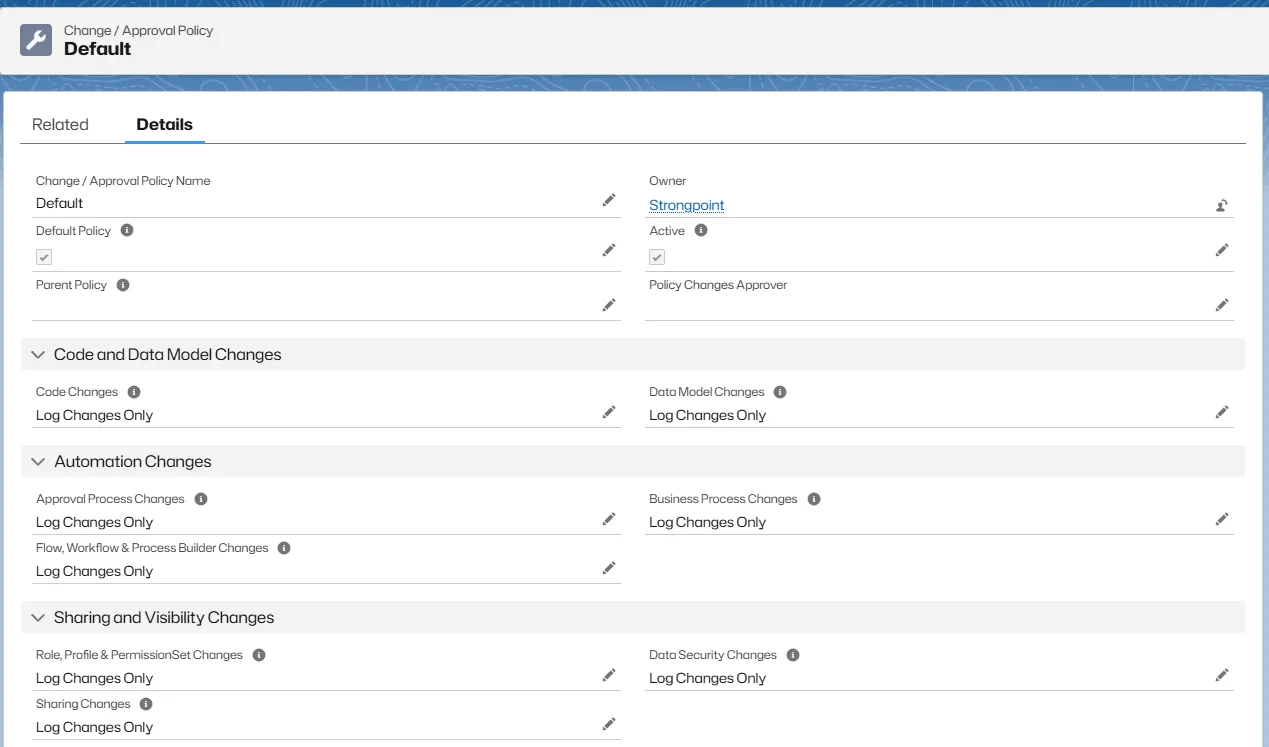The width and height of the screenshot is (1269, 747).
Task: Collapse the Automation Changes section
Action: point(39,462)
